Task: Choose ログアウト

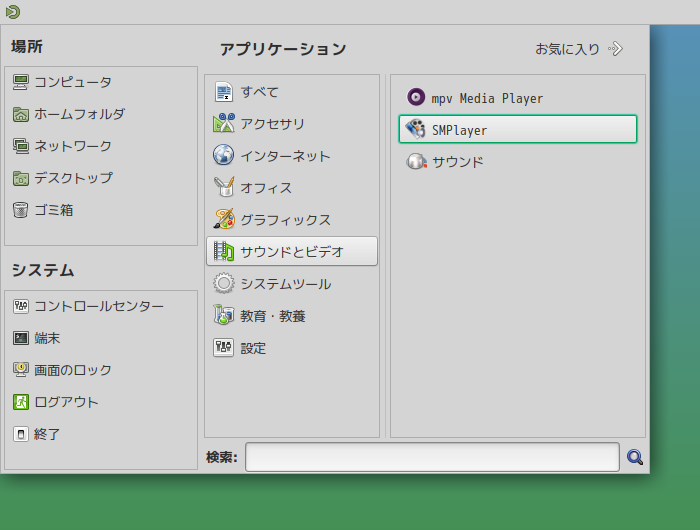Action: [x=101, y=402]
